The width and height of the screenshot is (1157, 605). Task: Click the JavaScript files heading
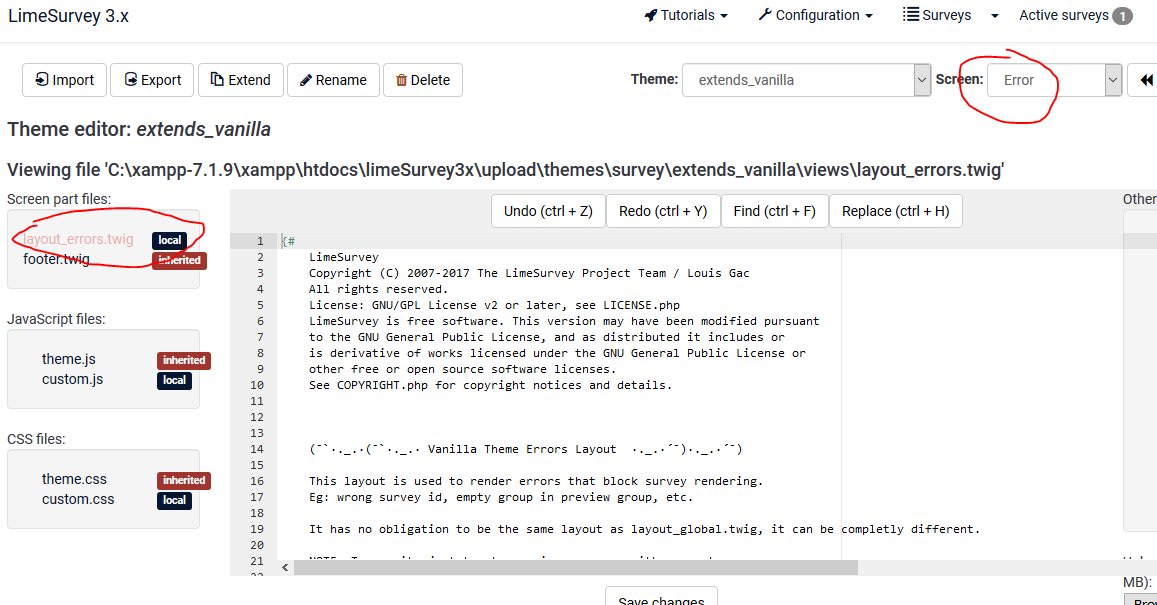click(56, 319)
